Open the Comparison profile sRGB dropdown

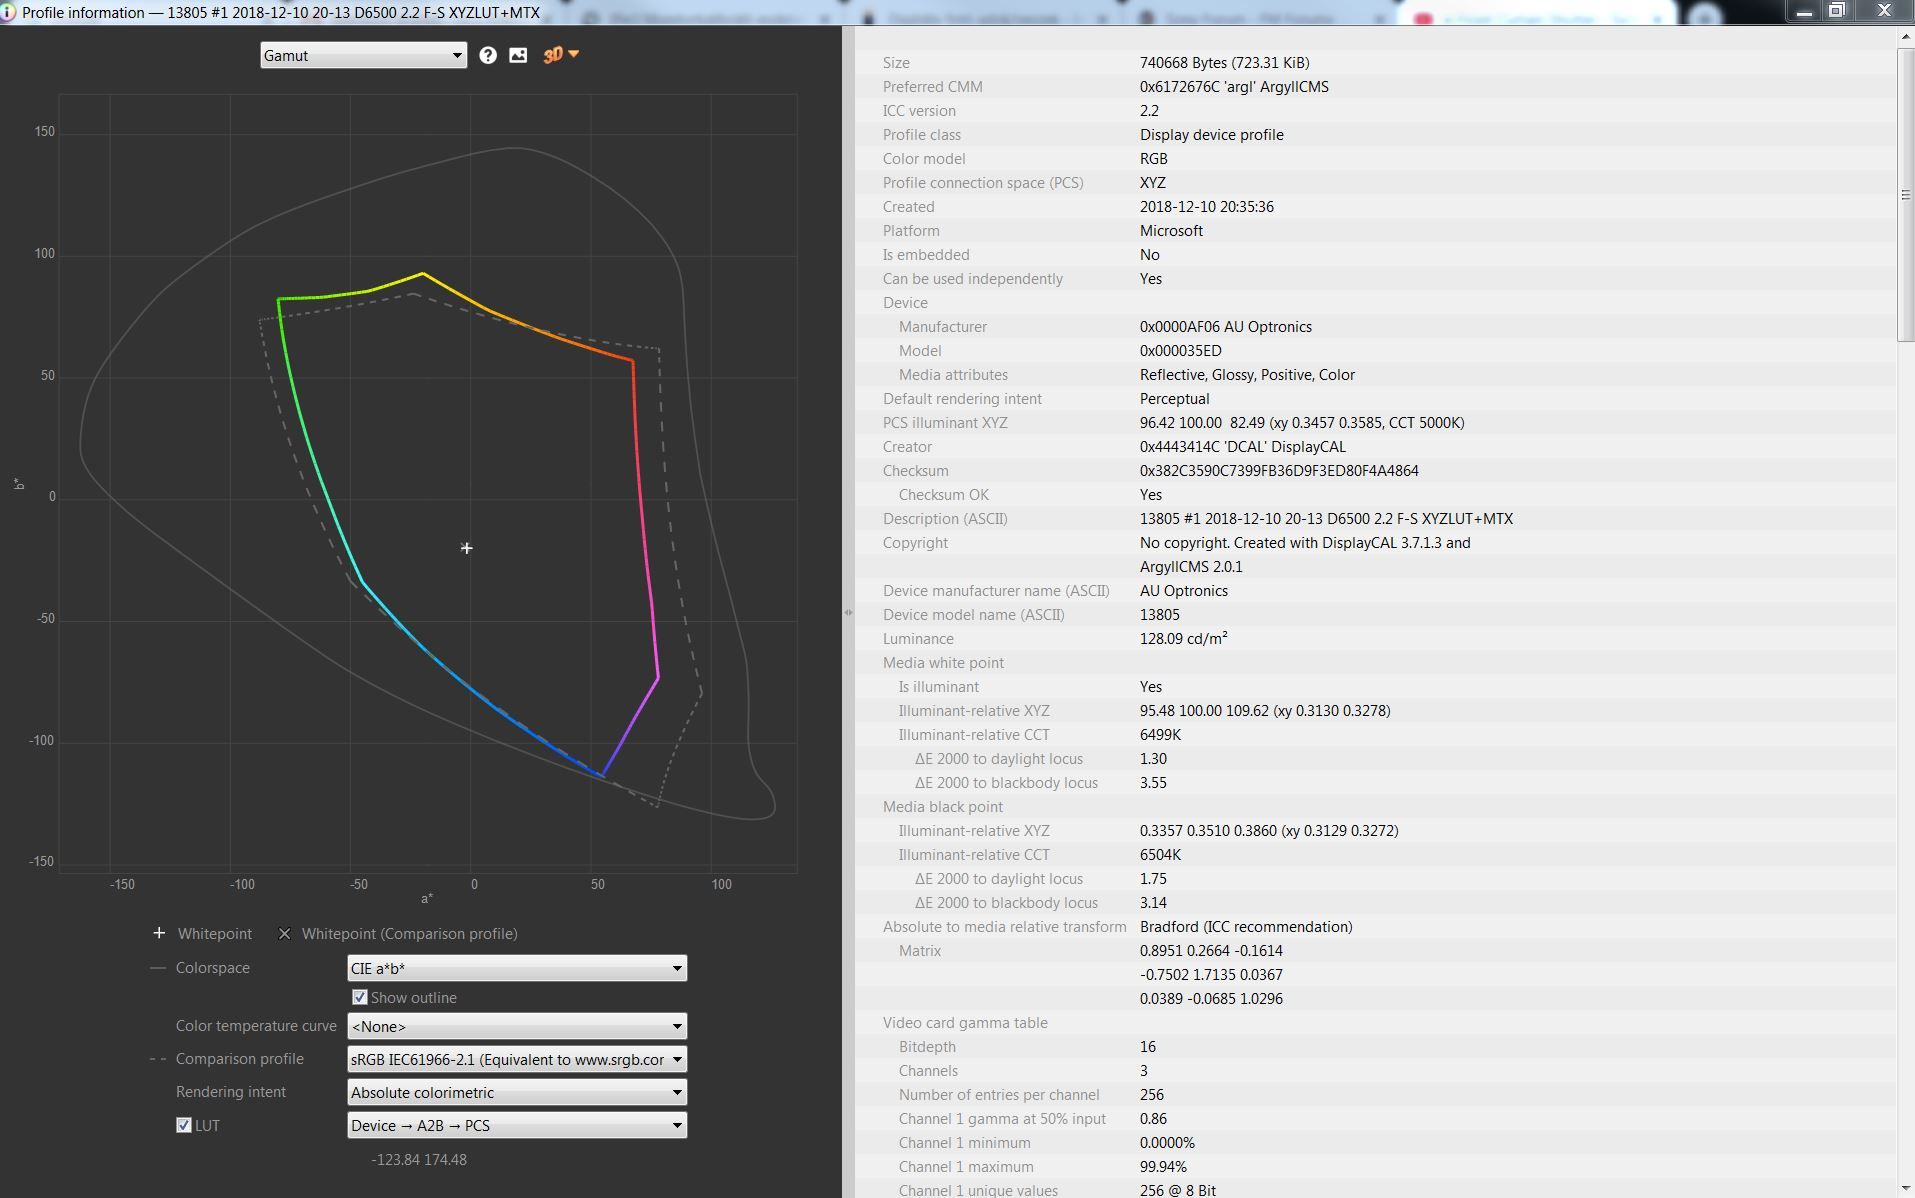coord(517,1059)
